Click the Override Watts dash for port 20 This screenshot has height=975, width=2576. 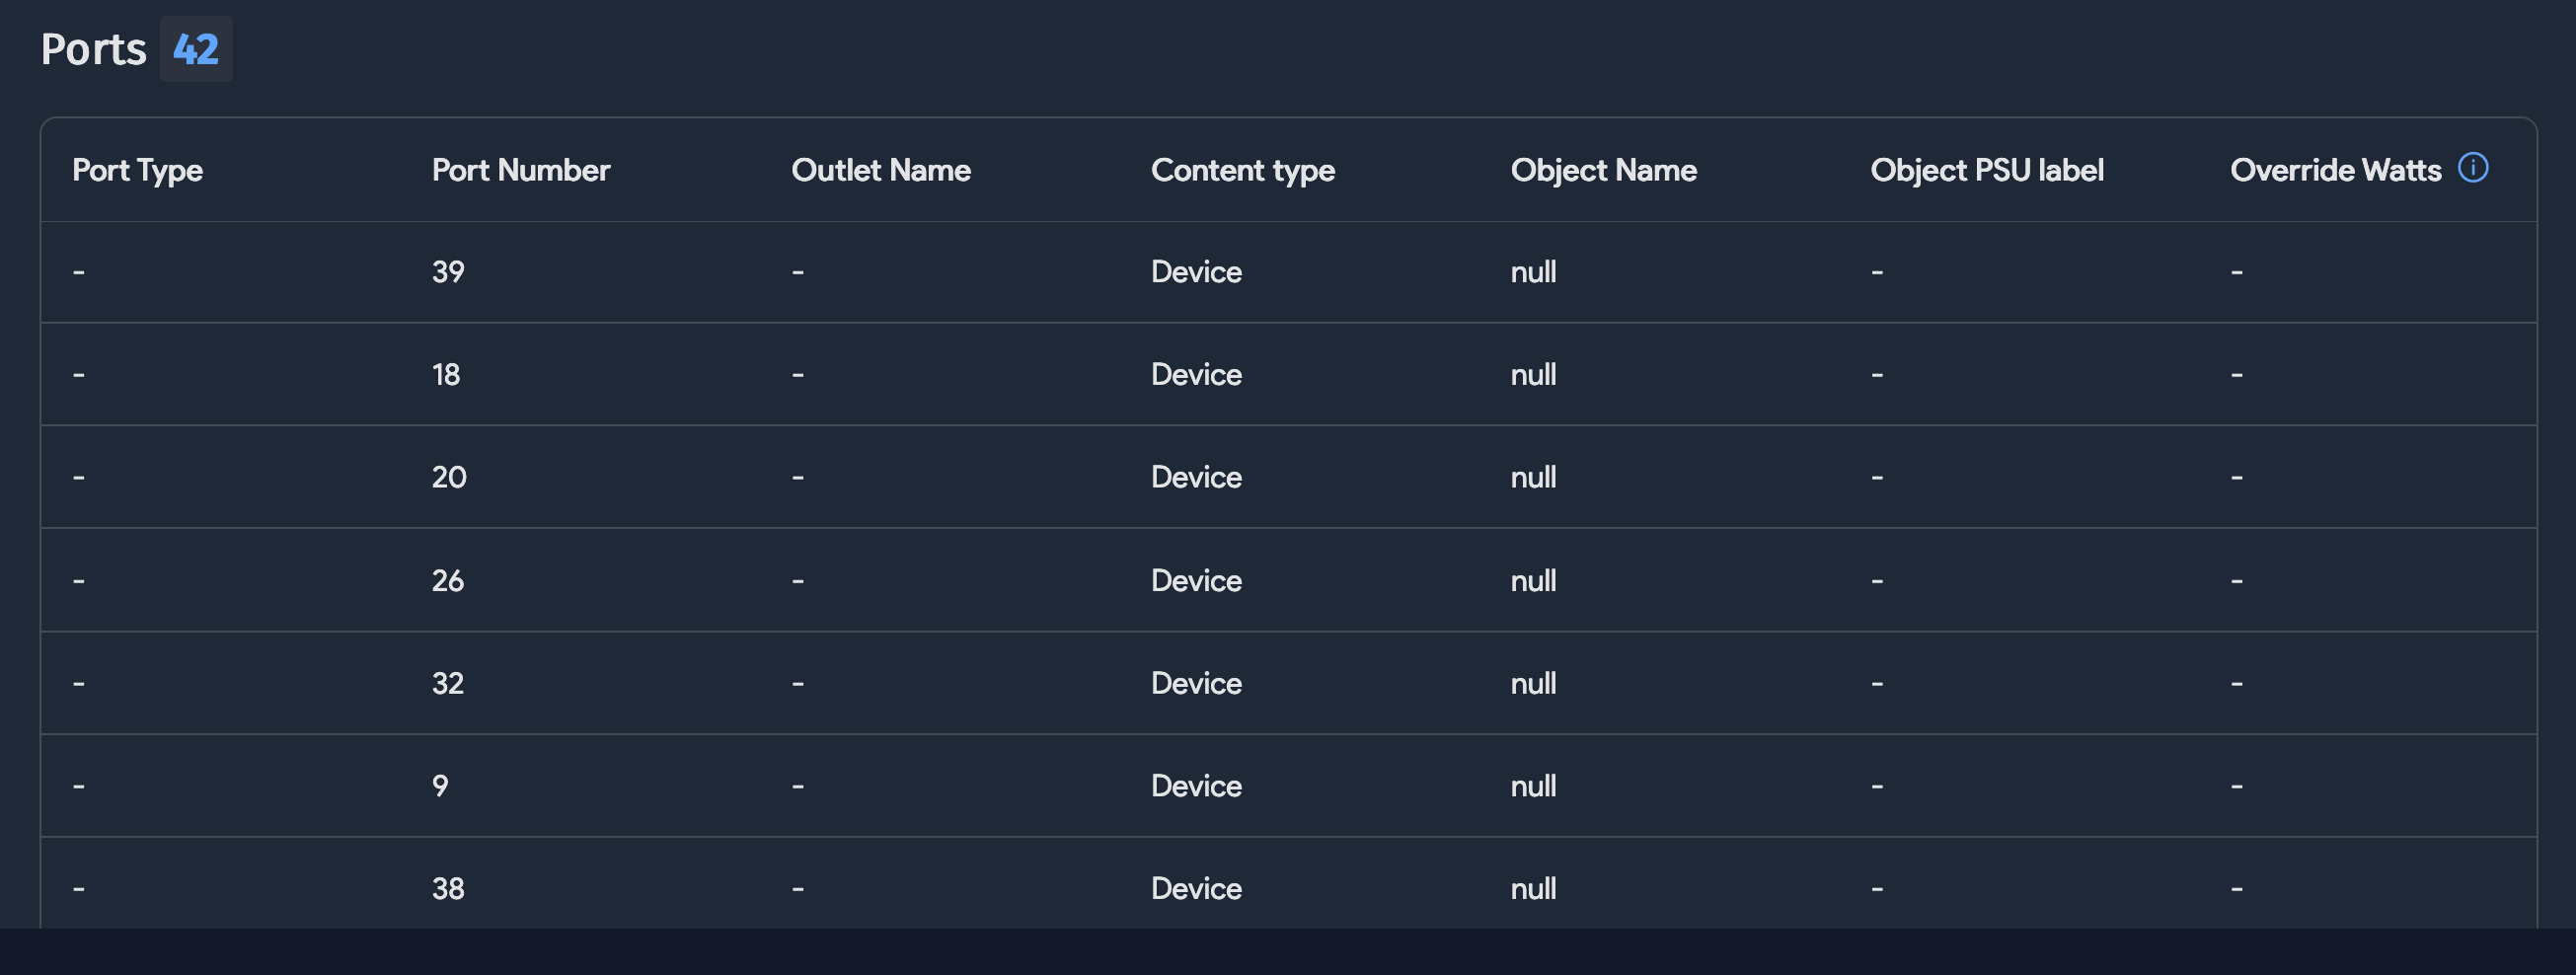click(2236, 477)
